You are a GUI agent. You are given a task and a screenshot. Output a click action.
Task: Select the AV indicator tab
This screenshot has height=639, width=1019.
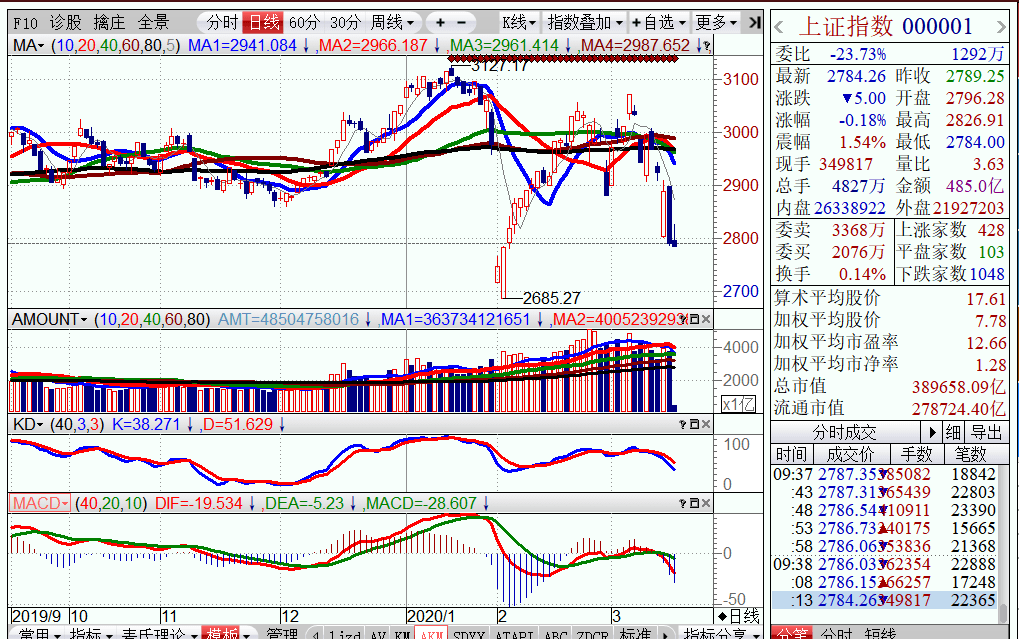378,634
